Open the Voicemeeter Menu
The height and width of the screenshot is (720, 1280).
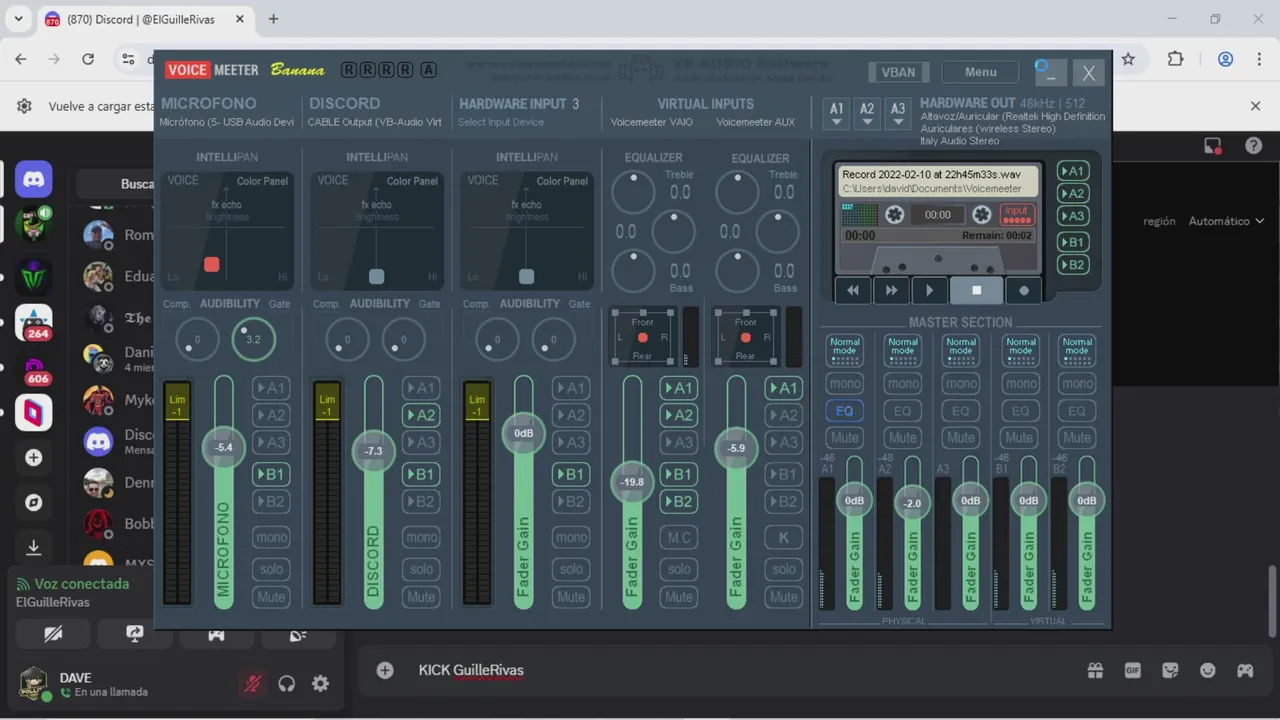980,72
